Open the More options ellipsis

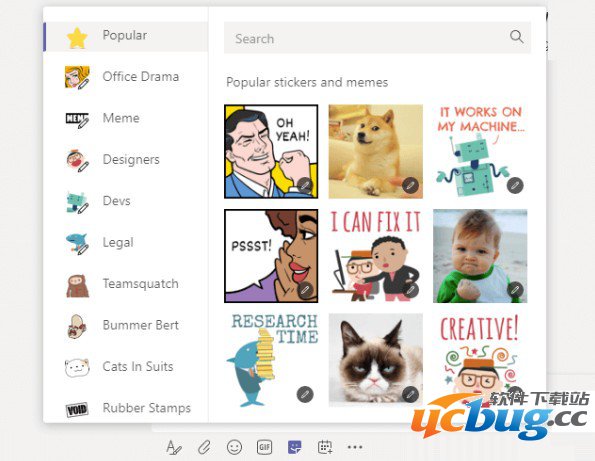tap(355, 447)
